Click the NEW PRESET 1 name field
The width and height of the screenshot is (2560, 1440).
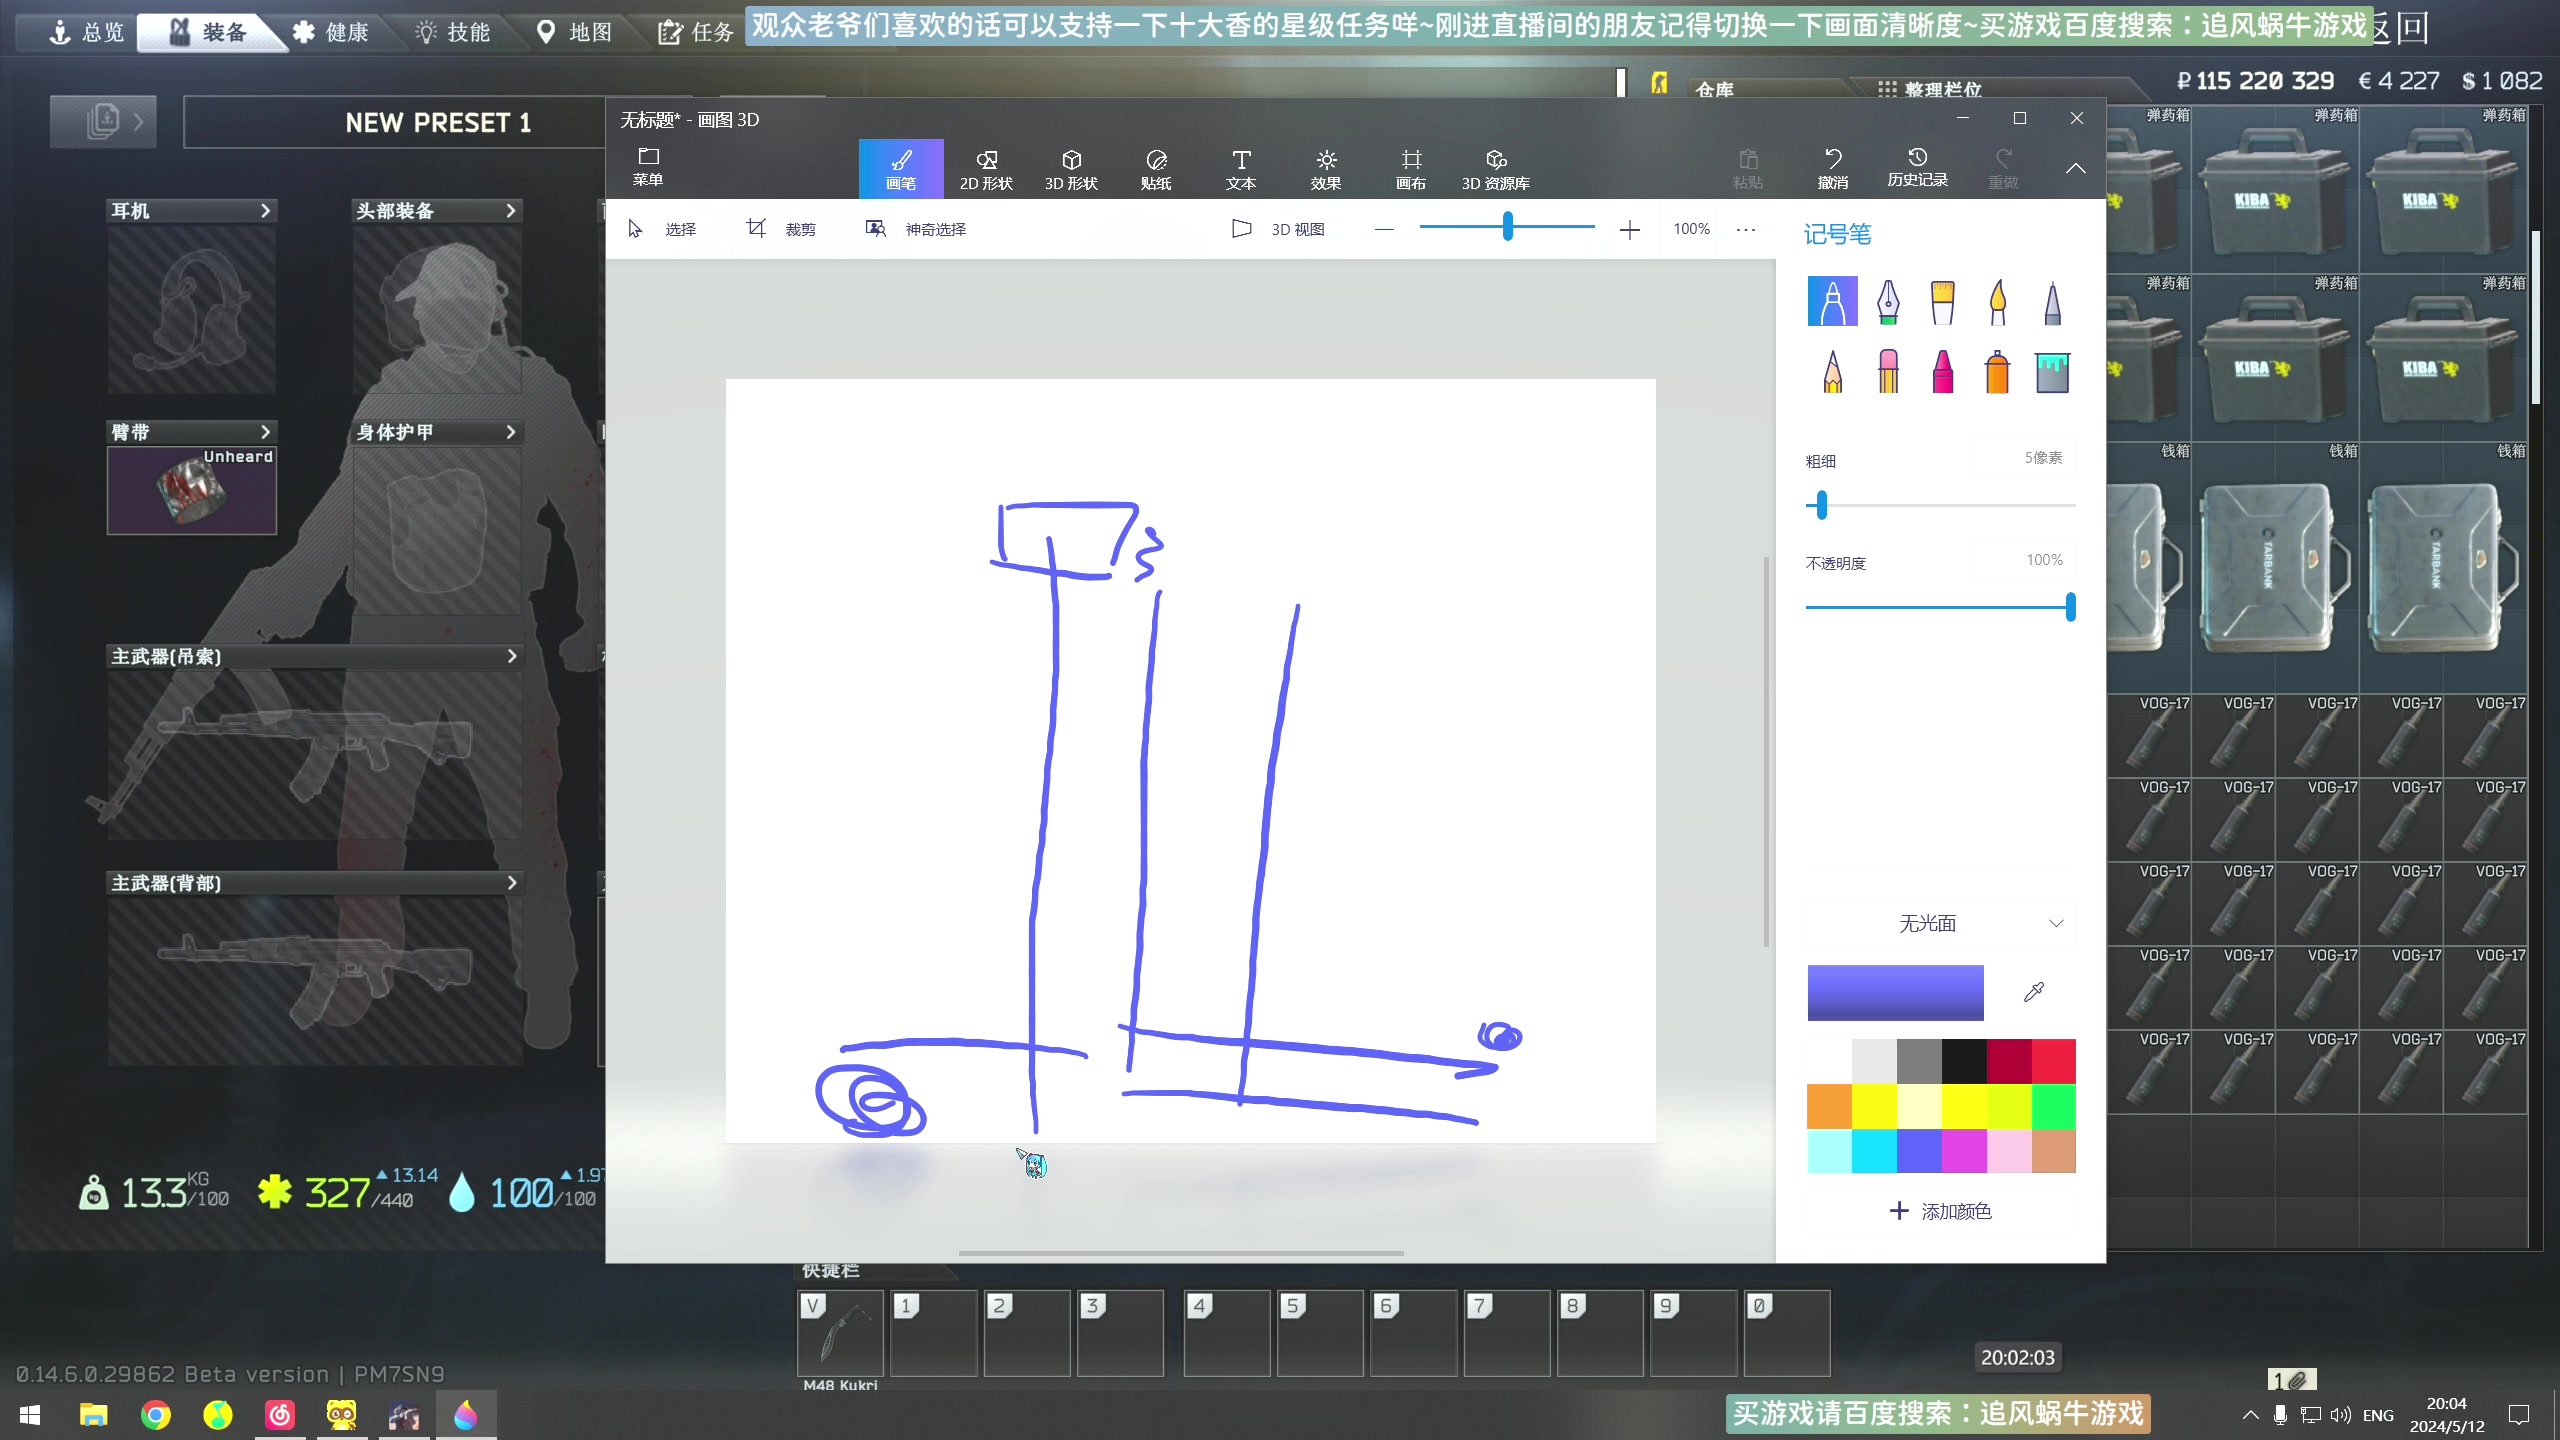tap(438, 122)
